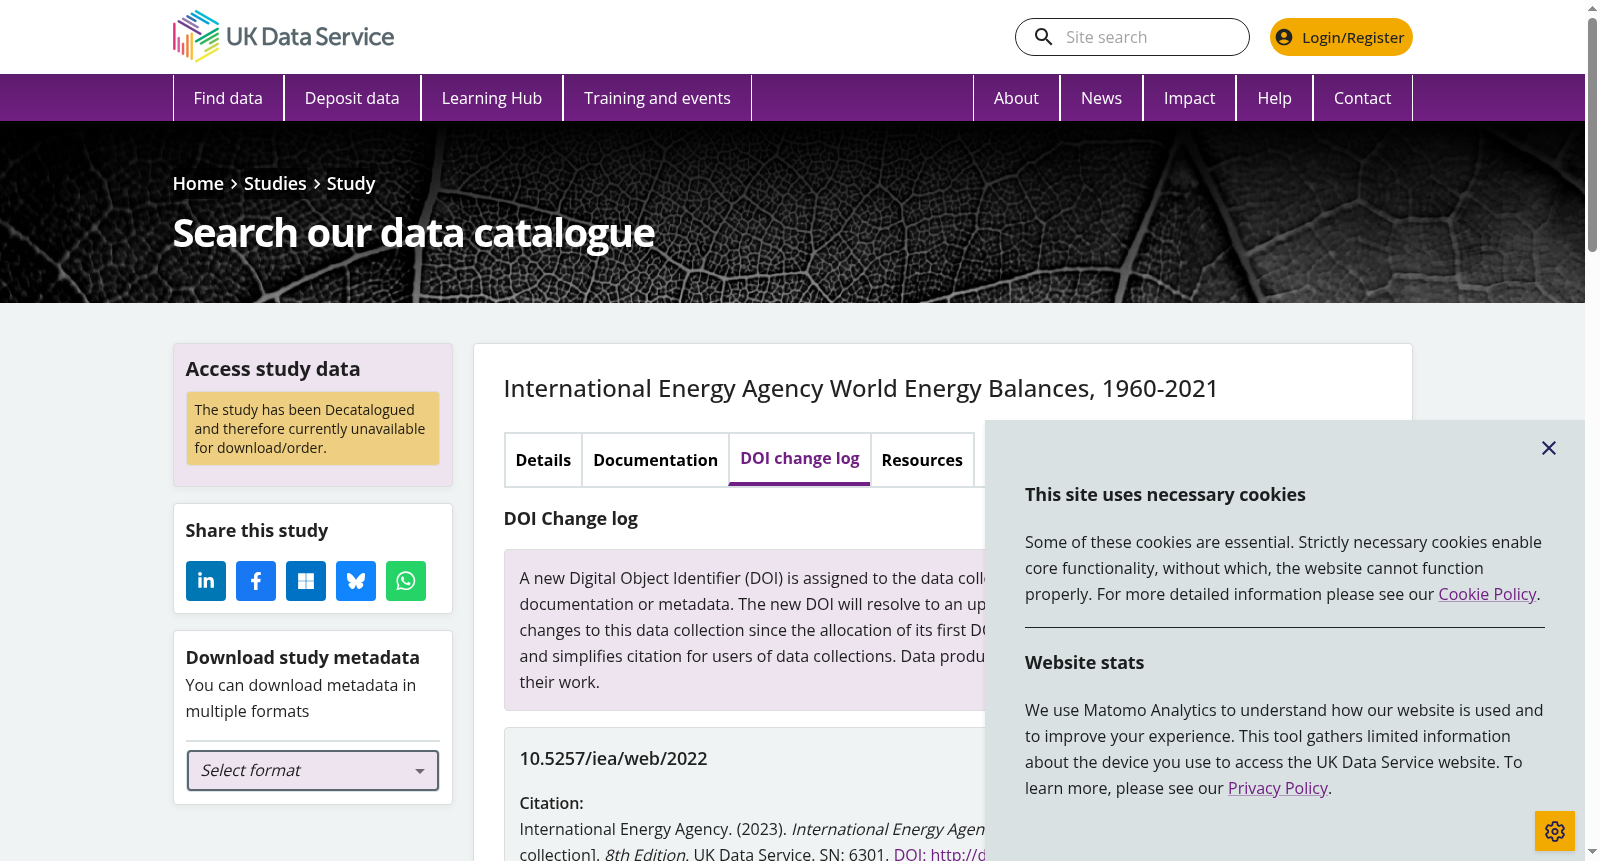Open the Privacy Policy link

[1278, 788]
